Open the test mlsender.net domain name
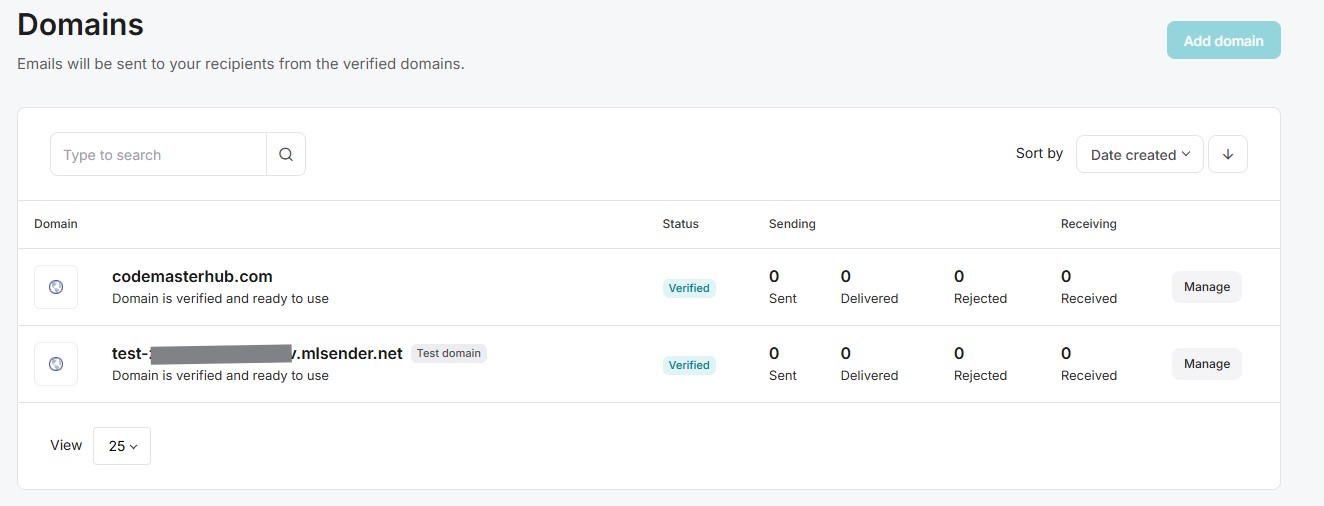The height and width of the screenshot is (506, 1324). coord(257,353)
